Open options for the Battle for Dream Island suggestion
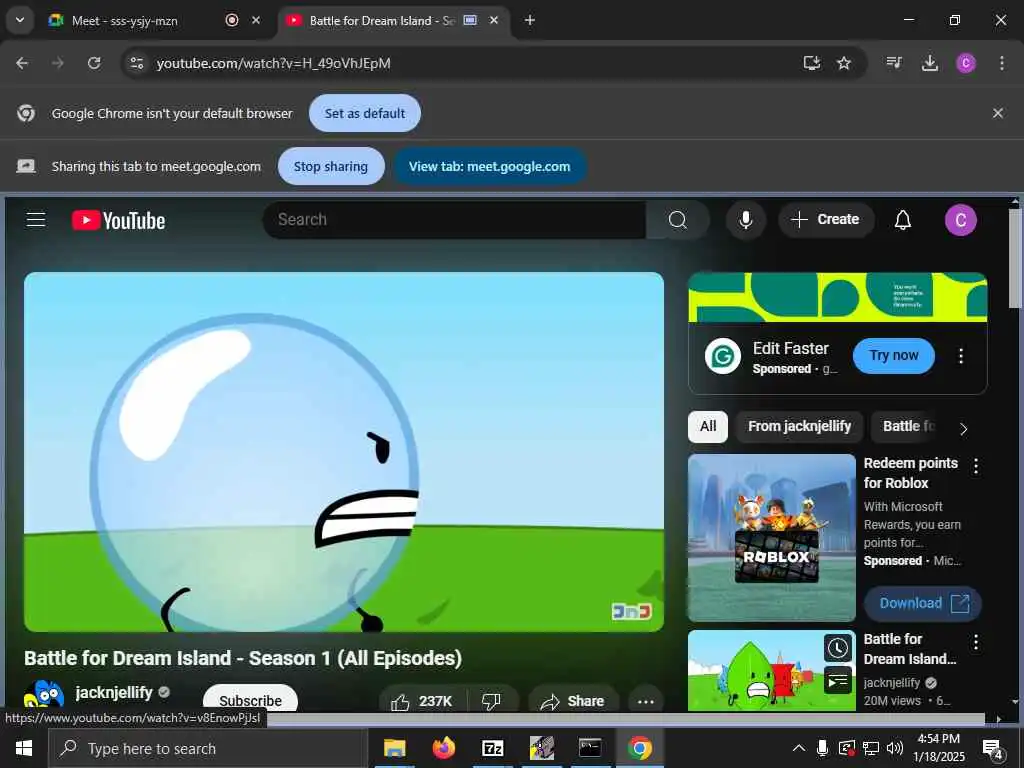The image size is (1024, 768). (976, 642)
